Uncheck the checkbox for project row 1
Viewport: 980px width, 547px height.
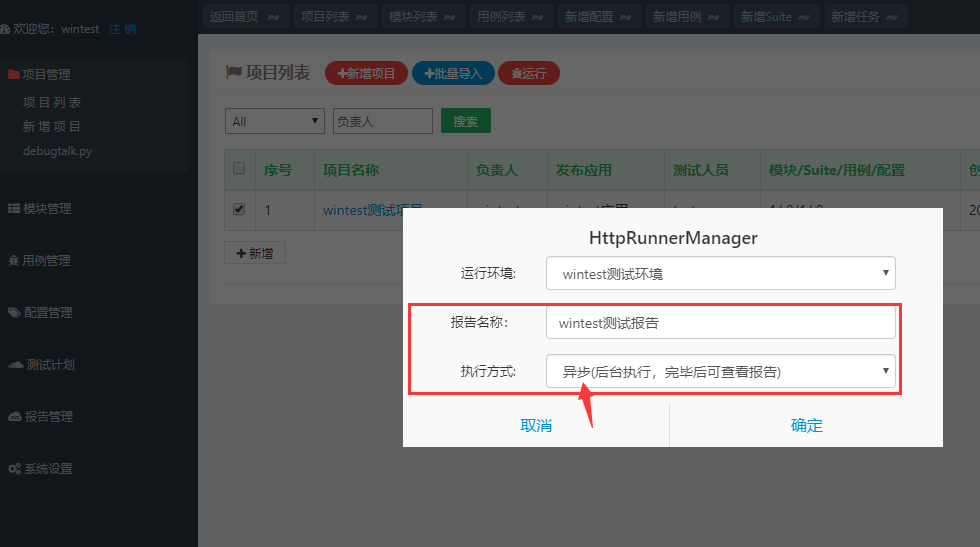(x=239, y=210)
